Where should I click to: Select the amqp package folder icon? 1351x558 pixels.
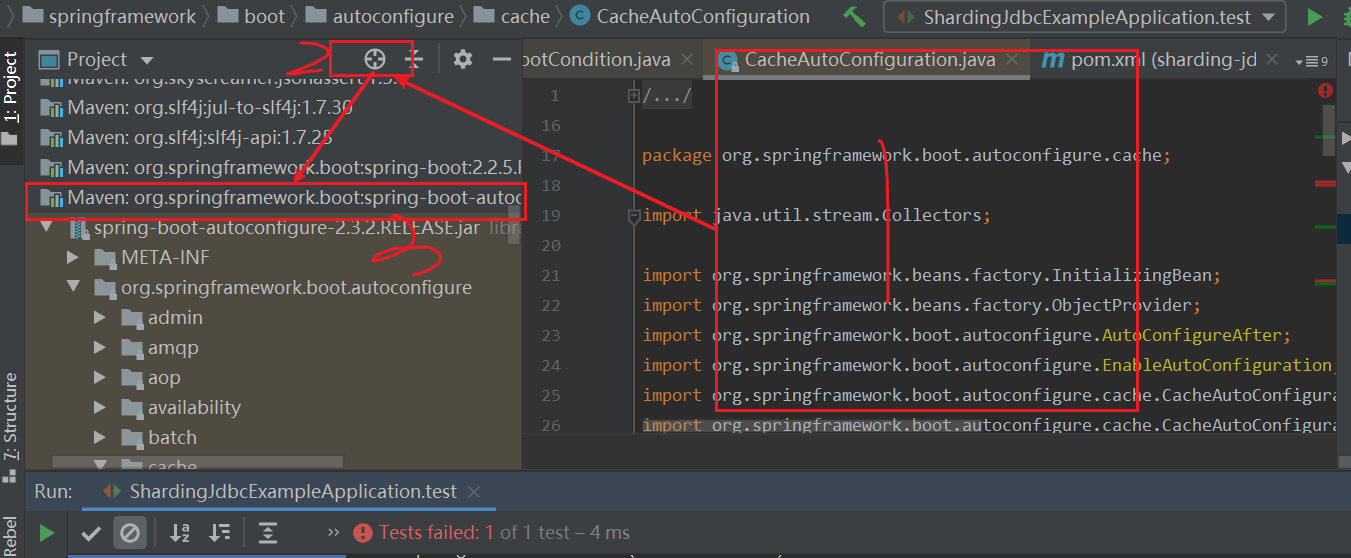132,348
